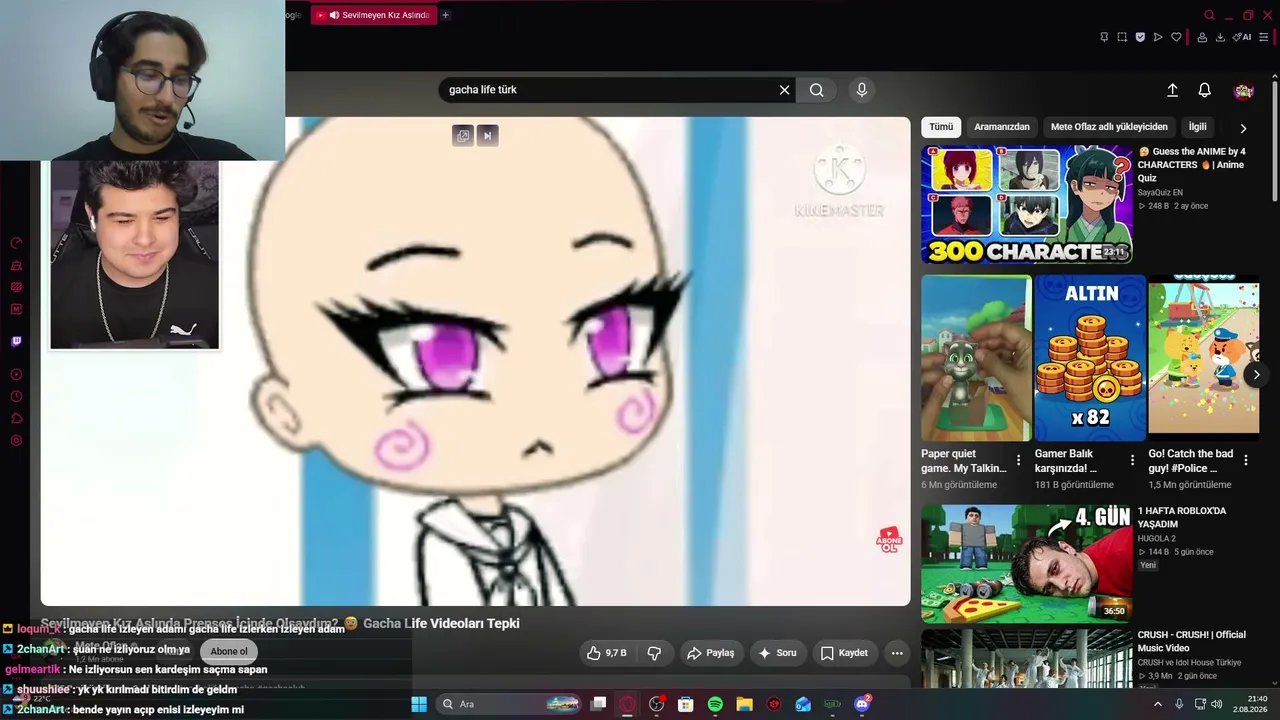Open a new browser tab with the plus
This screenshot has width=1280, height=720.
pyautogui.click(x=445, y=15)
